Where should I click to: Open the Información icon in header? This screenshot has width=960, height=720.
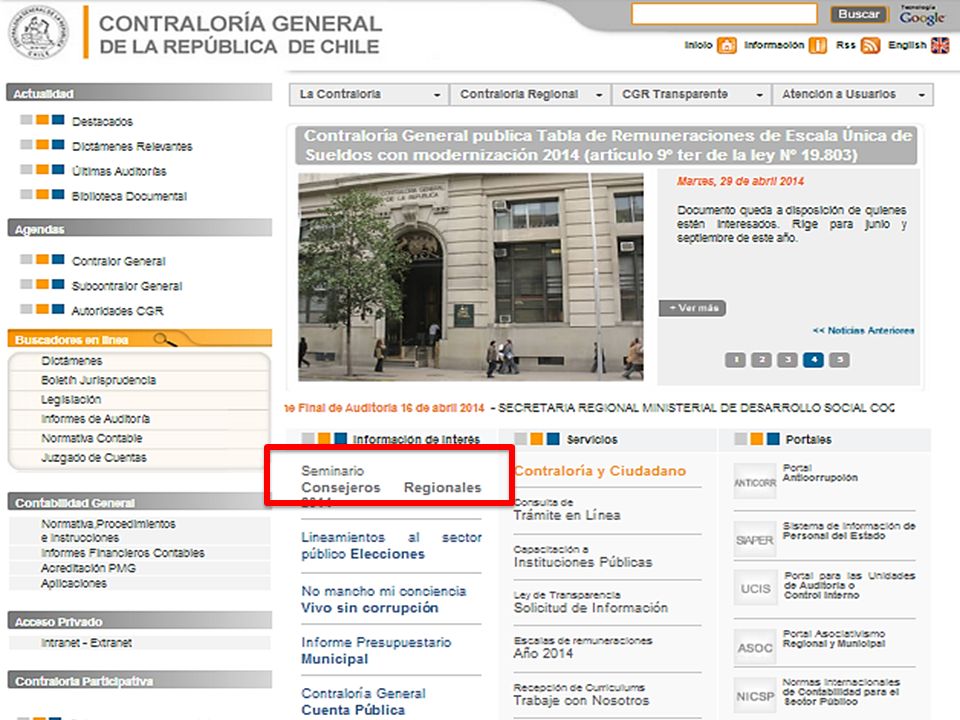(x=817, y=45)
